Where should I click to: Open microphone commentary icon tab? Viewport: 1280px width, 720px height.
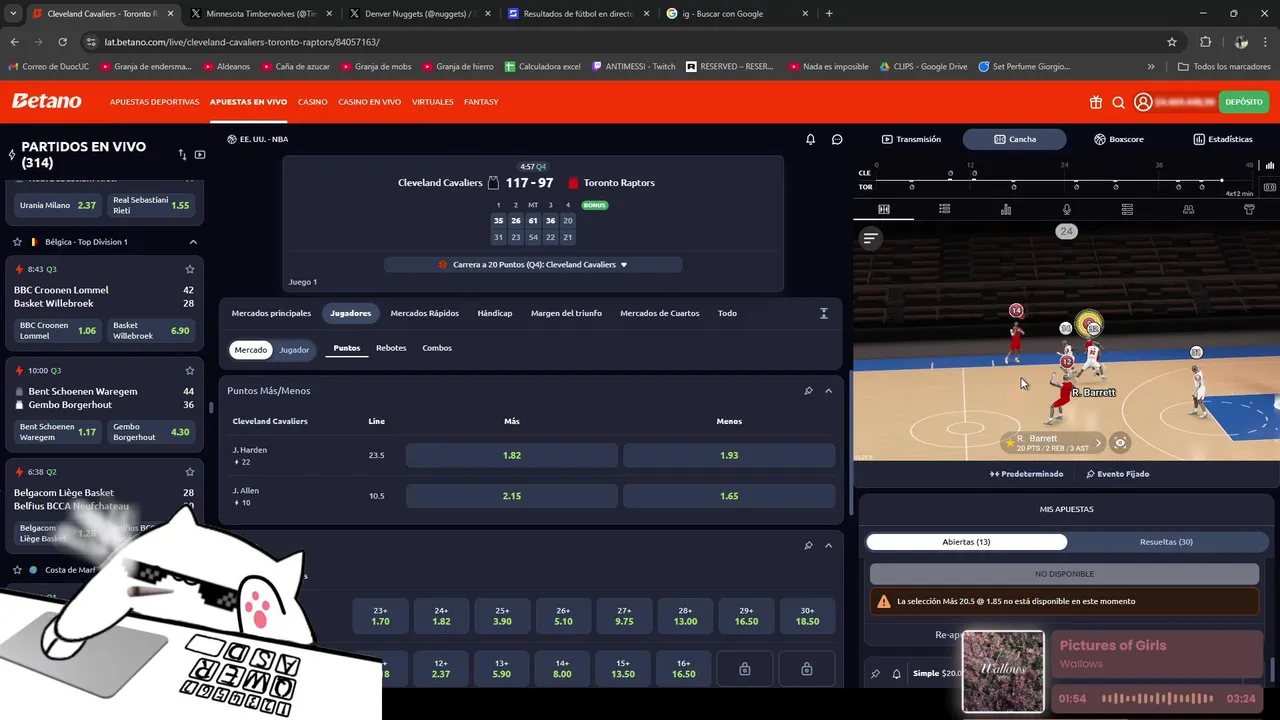click(1067, 209)
